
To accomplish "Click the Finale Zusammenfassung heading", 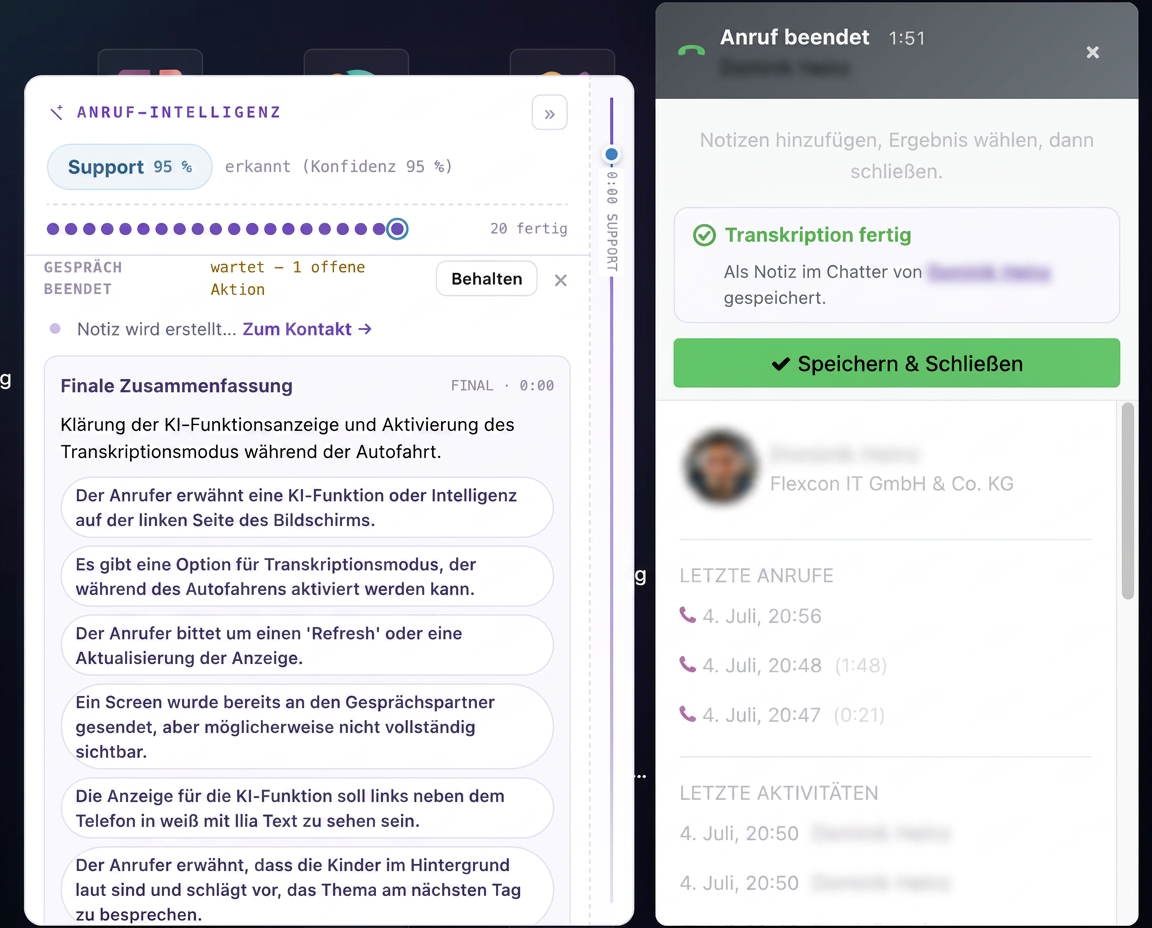I will (176, 386).
